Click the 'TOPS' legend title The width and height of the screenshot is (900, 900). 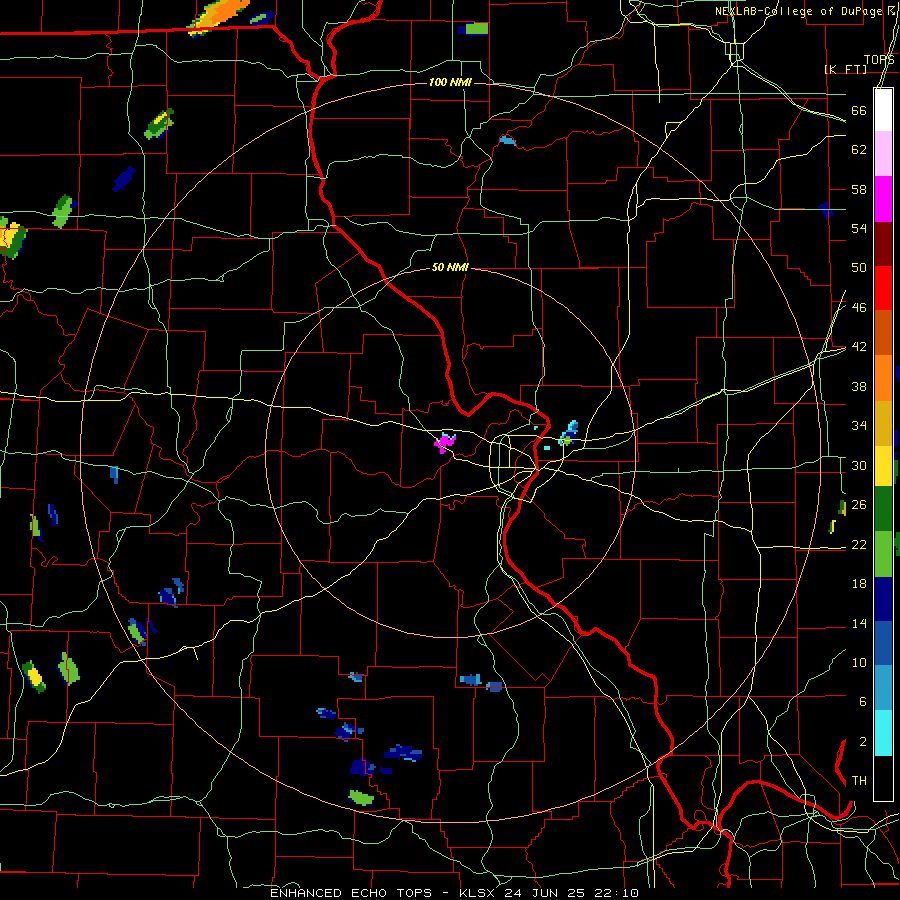click(879, 60)
